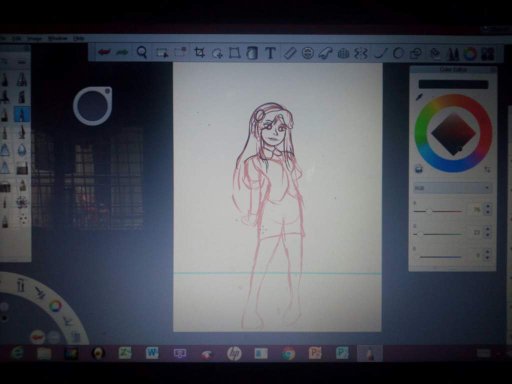Open Google Chrome from the taskbar
Image resolution: width=512 pixels, height=384 pixels.
pos(288,354)
